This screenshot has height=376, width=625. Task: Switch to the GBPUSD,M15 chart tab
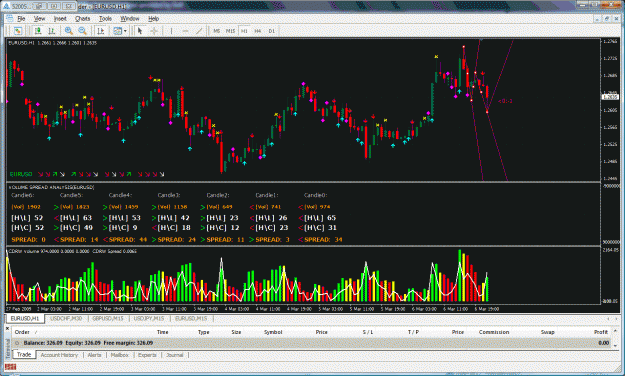tap(108, 319)
